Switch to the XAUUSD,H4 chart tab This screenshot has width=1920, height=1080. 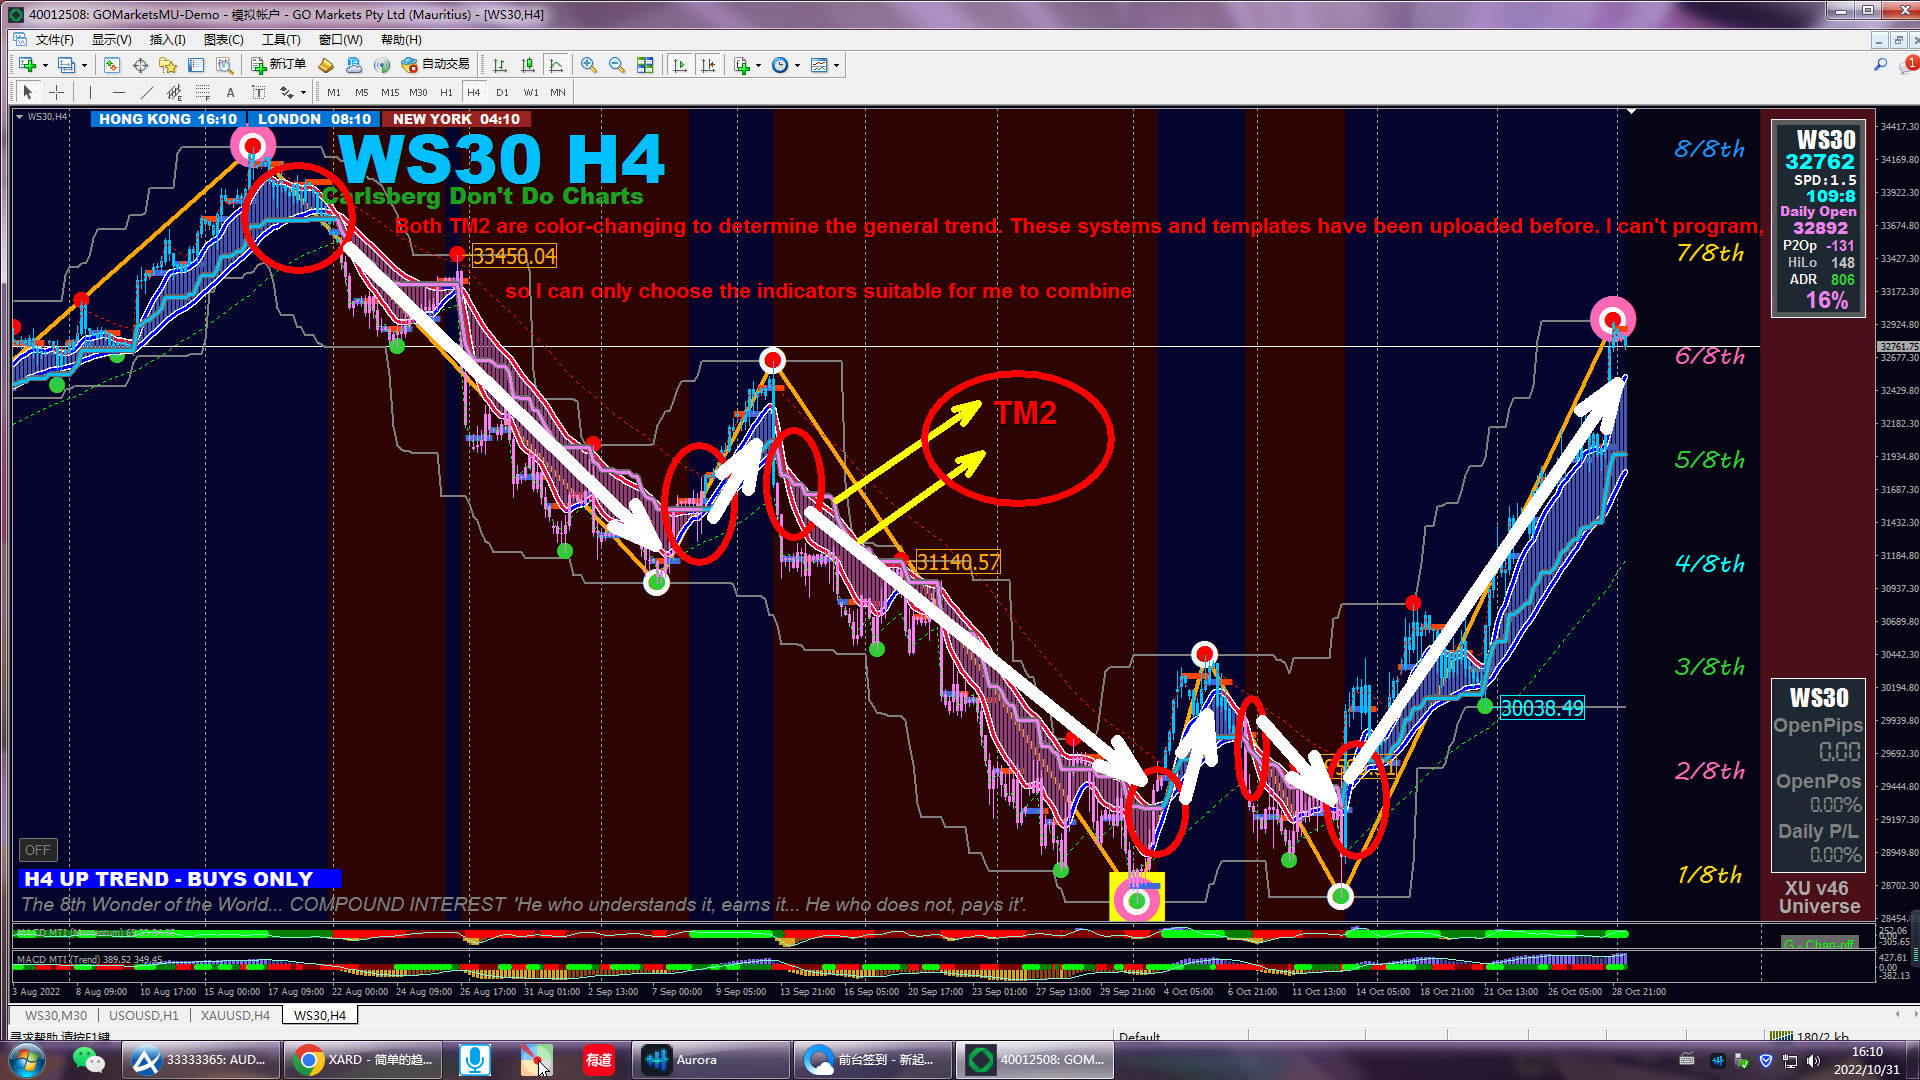coord(235,1015)
